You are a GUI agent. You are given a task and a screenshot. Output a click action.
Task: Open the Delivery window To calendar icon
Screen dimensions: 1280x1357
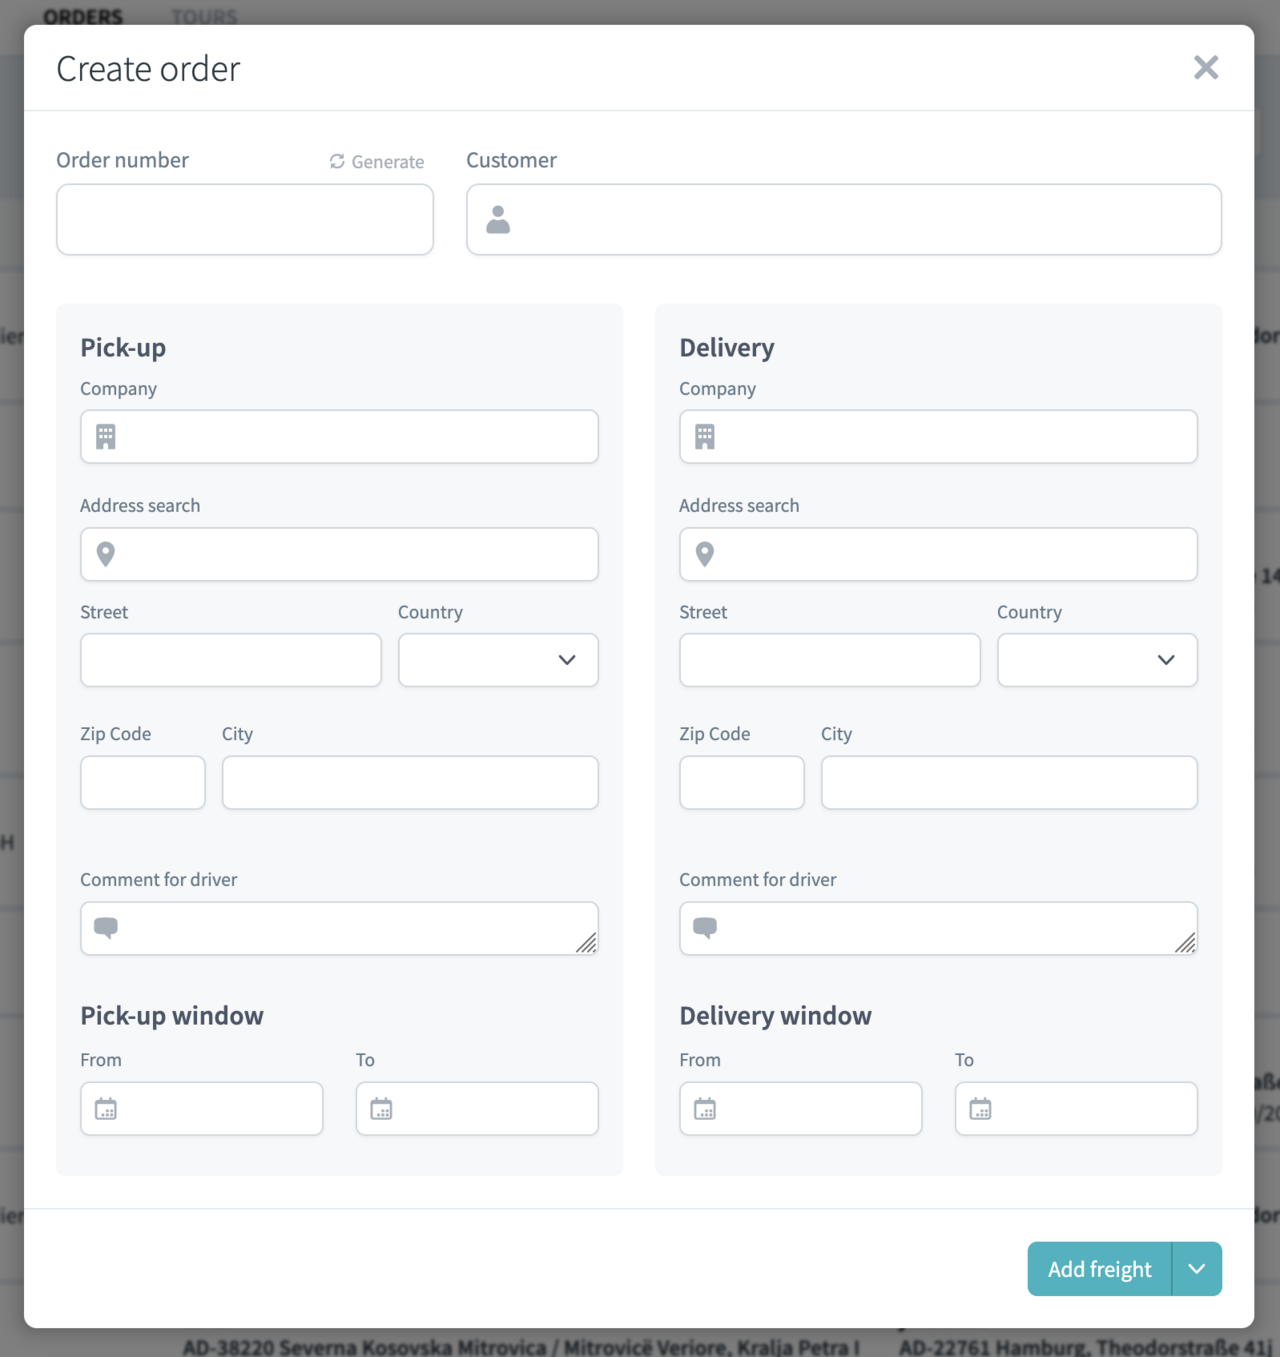pos(980,1108)
